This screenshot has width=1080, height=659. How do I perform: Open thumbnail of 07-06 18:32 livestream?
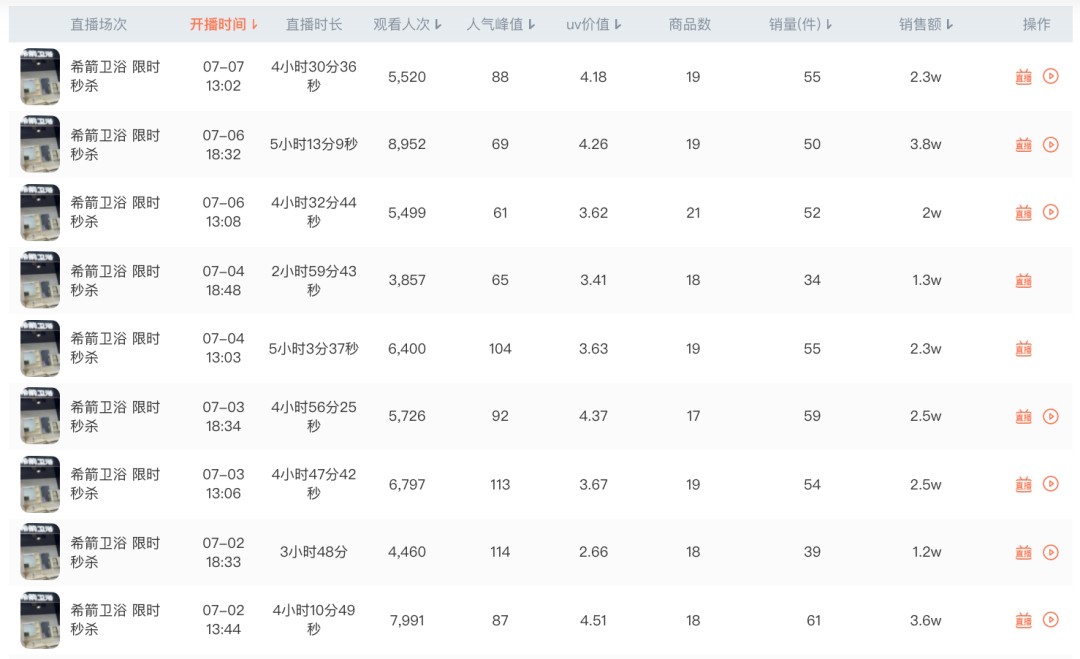click(40, 144)
